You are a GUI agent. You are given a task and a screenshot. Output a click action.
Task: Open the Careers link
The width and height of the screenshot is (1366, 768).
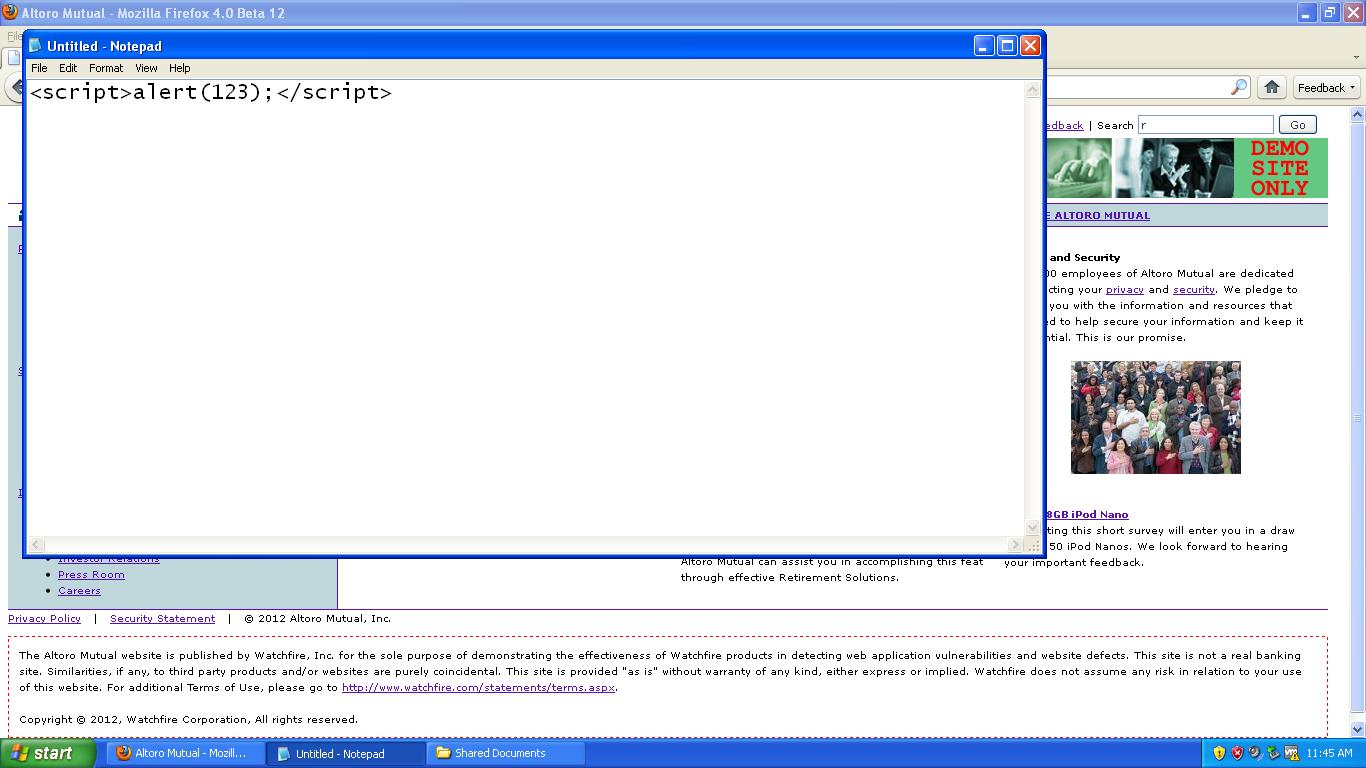(x=79, y=590)
